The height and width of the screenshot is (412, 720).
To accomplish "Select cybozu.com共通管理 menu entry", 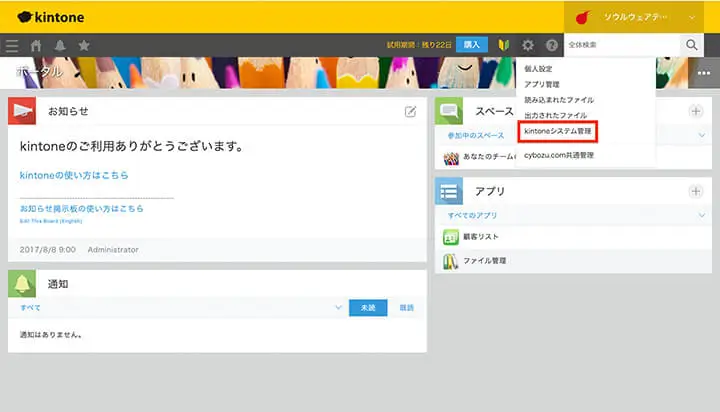I will pyautogui.click(x=559, y=155).
